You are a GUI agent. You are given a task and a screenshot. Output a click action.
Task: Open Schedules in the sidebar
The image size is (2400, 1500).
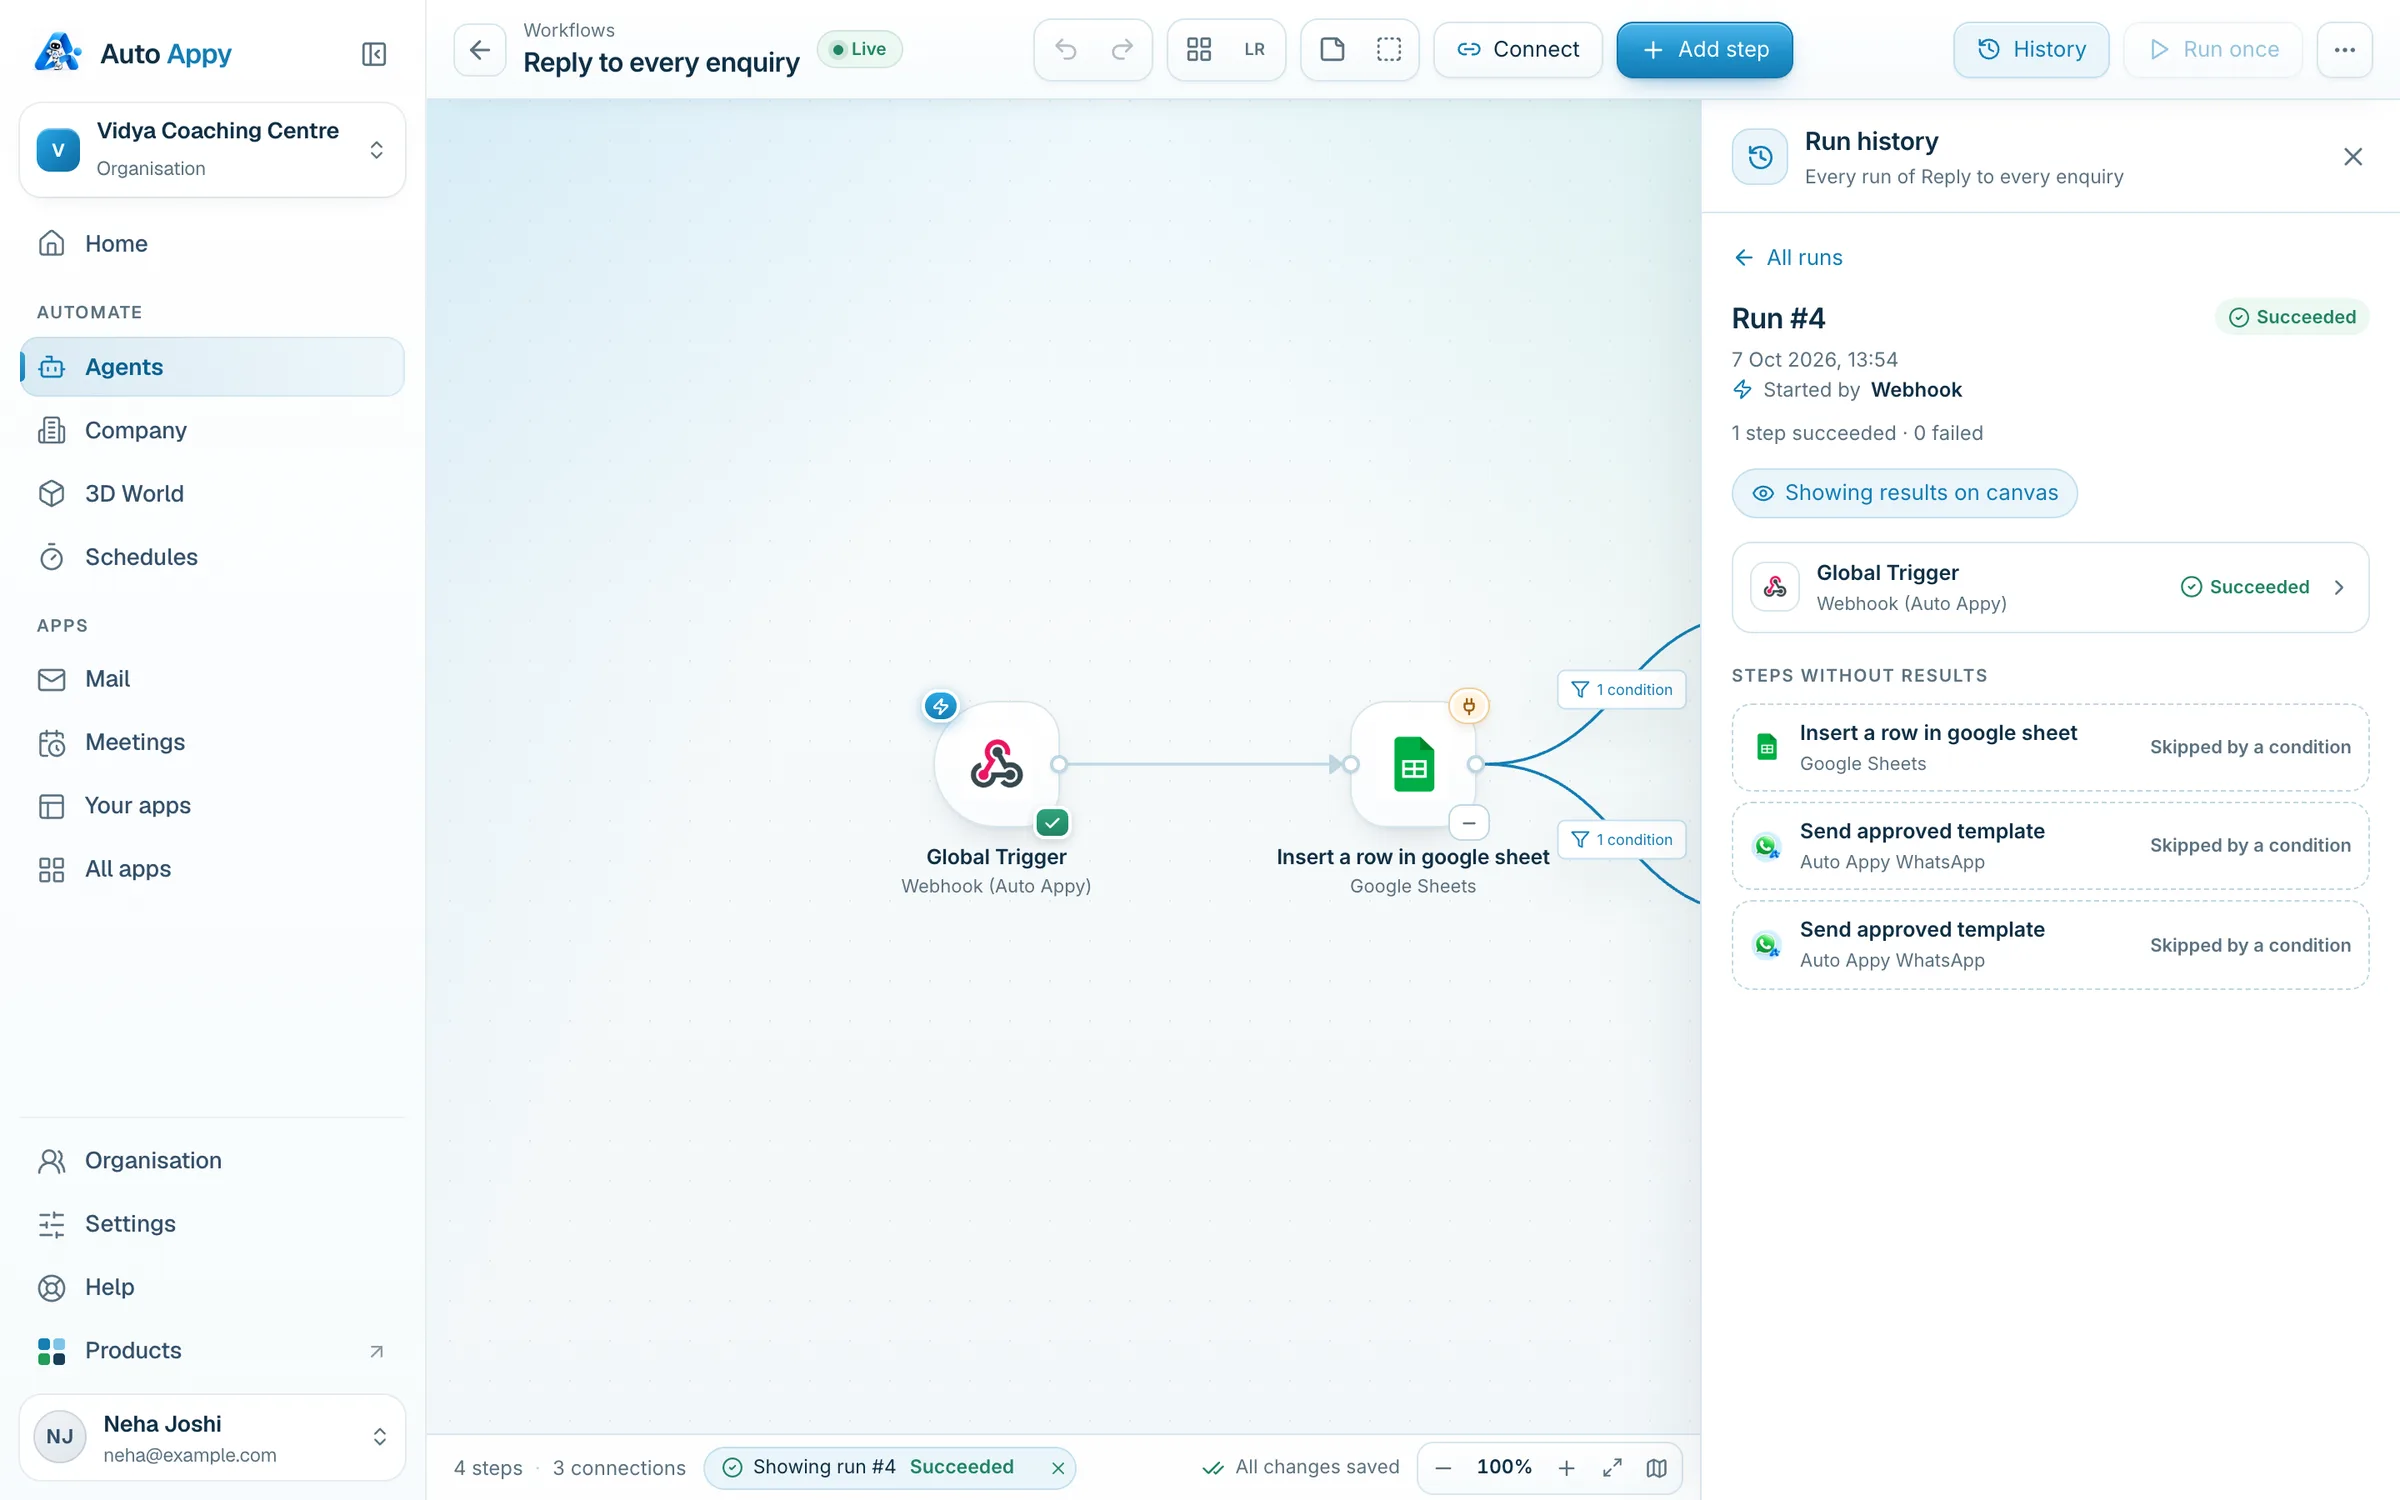coord(212,557)
